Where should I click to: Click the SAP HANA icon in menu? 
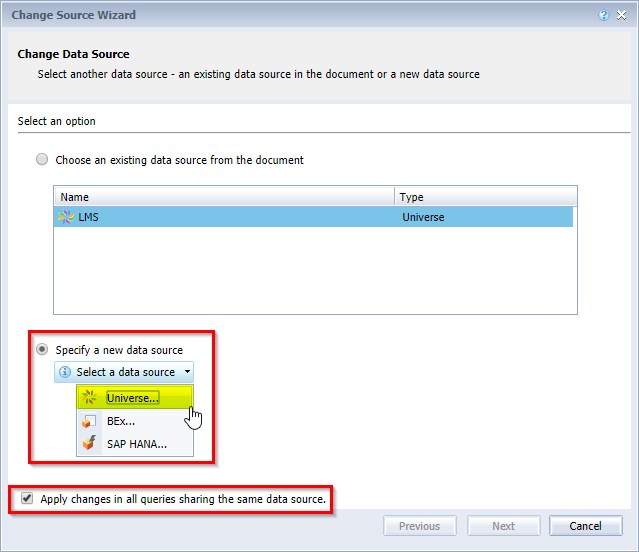click(90, 444)
